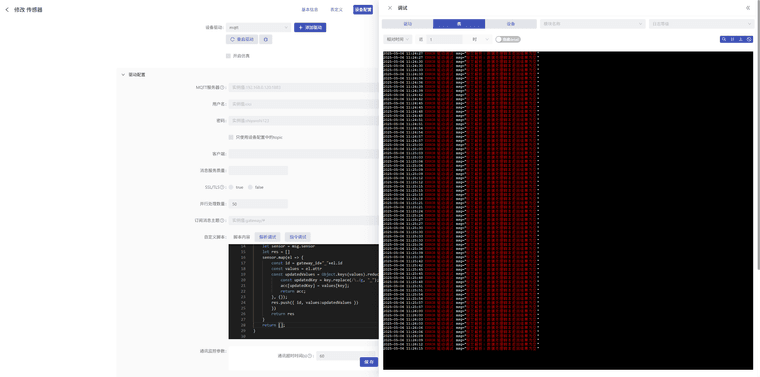
Task: Select the SSL/TLS true radio button
Action: click(231, 187)
